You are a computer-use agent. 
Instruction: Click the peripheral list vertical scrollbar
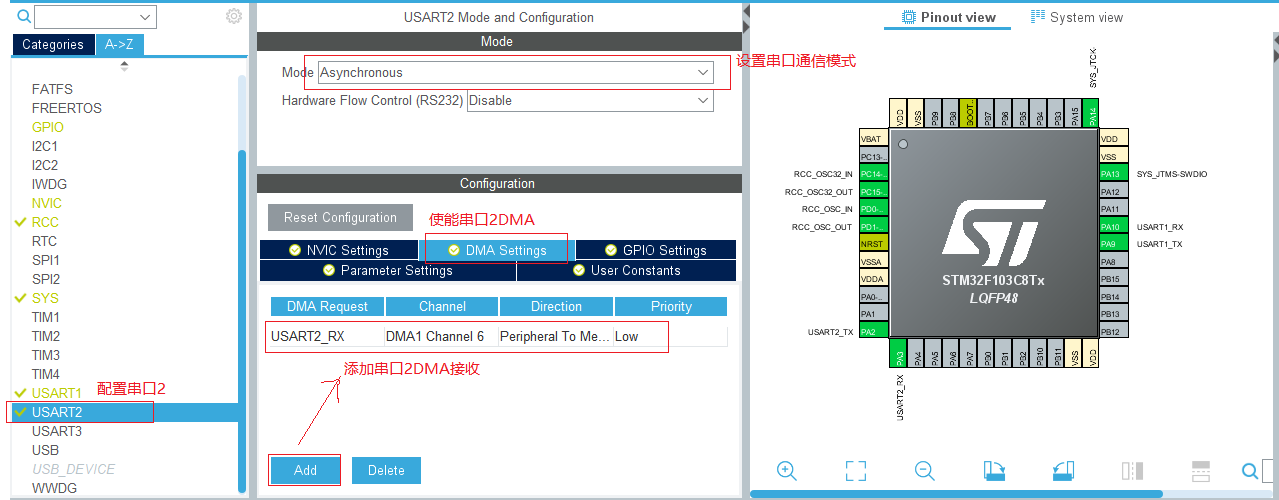click(x=241, y=320)
